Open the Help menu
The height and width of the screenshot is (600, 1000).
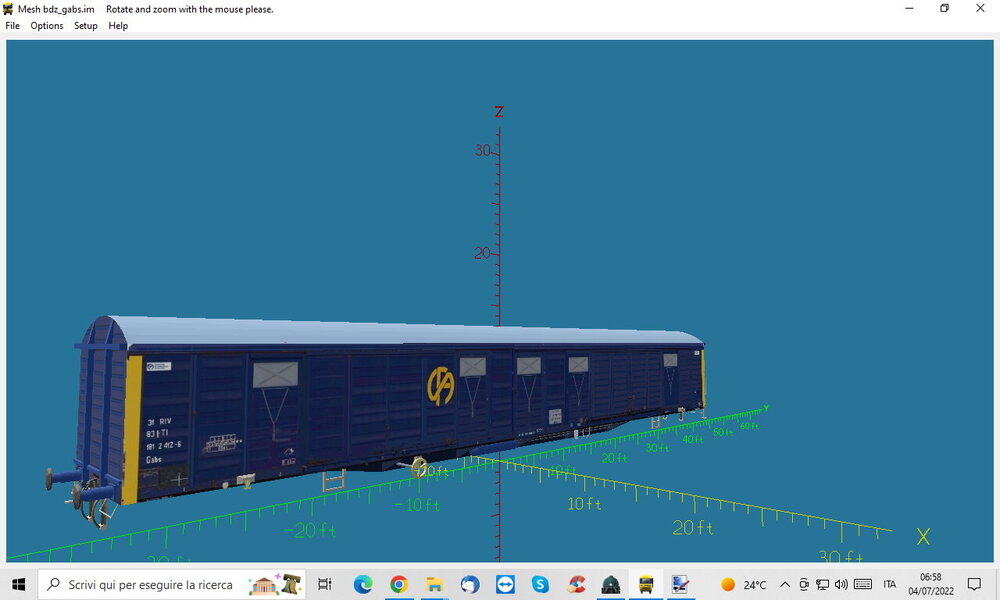(x=118, y=26)
